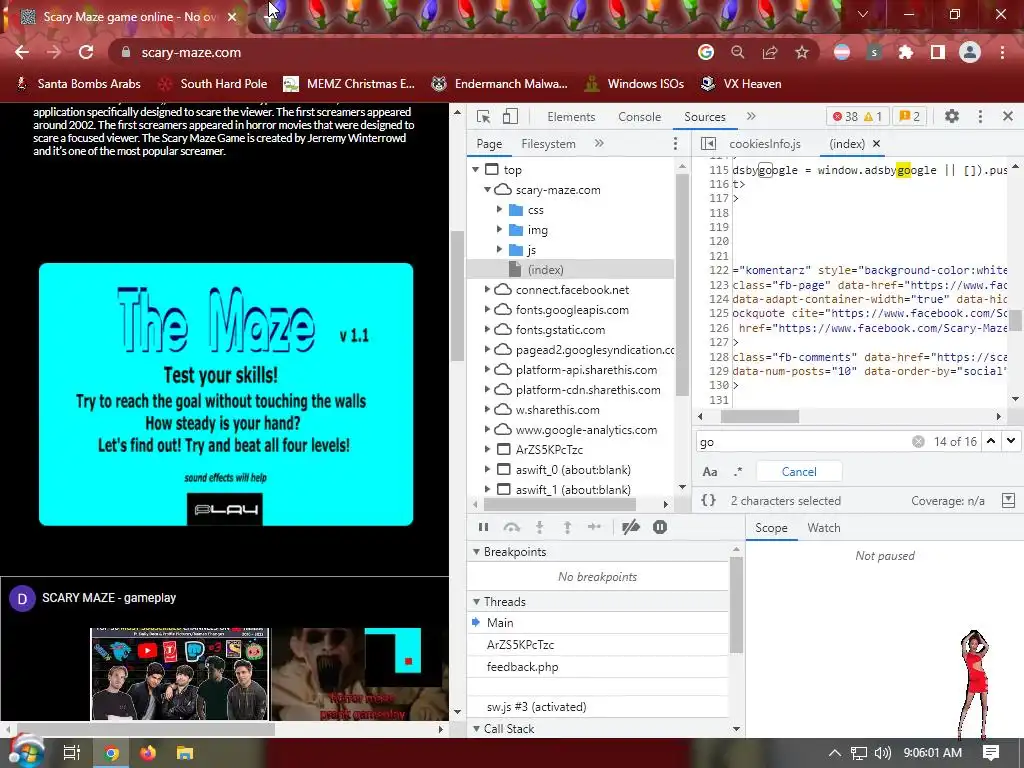
Task: Open Firefox from the taskbar
Action: pos(148,753)
